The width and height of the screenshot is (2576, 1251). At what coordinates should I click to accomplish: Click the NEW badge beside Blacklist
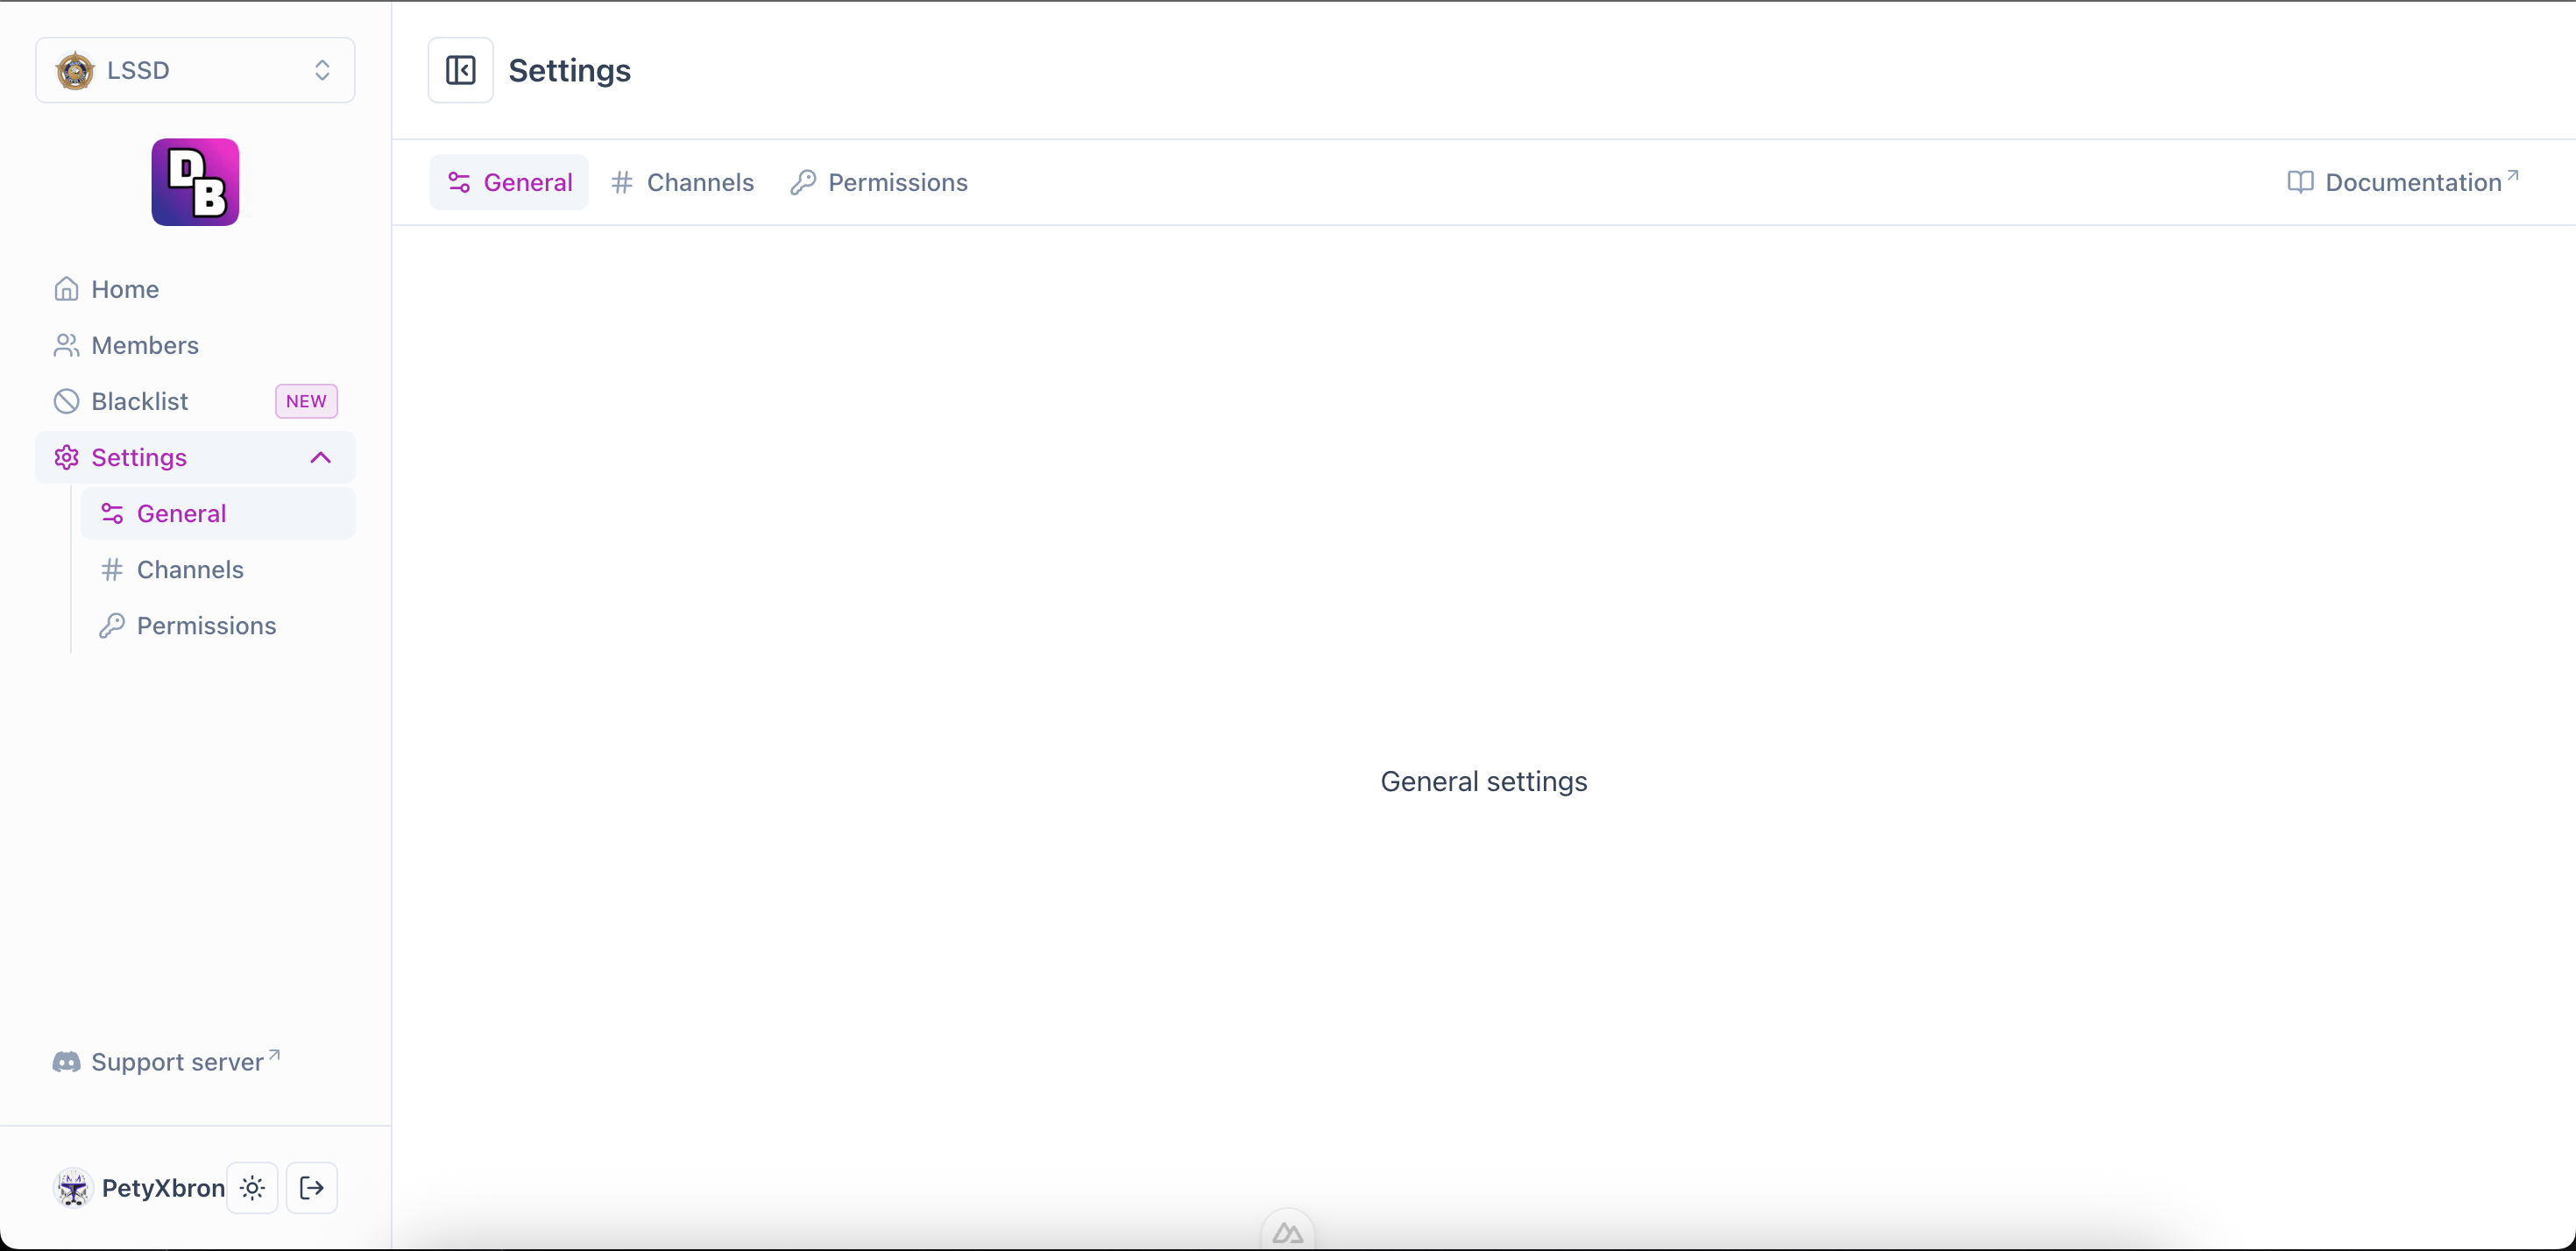pyautogui.click(x=306, y=401)
